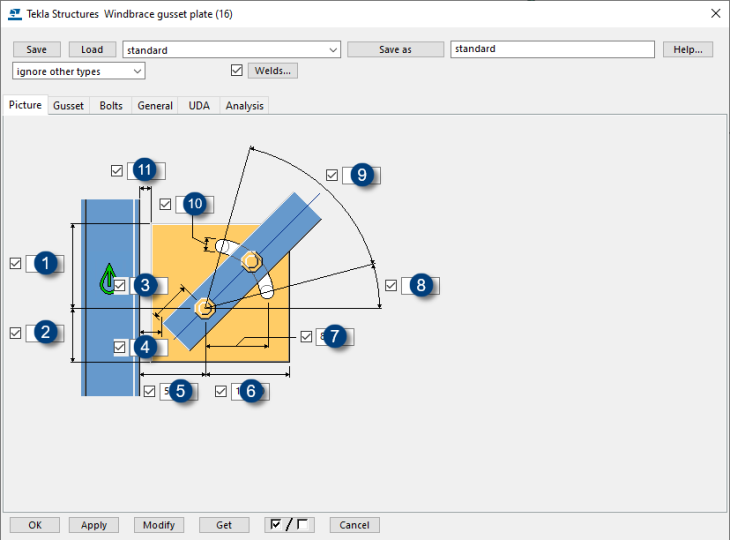
Task: Toggle the checkbox for gap field 11
Action: click(117, 171)
